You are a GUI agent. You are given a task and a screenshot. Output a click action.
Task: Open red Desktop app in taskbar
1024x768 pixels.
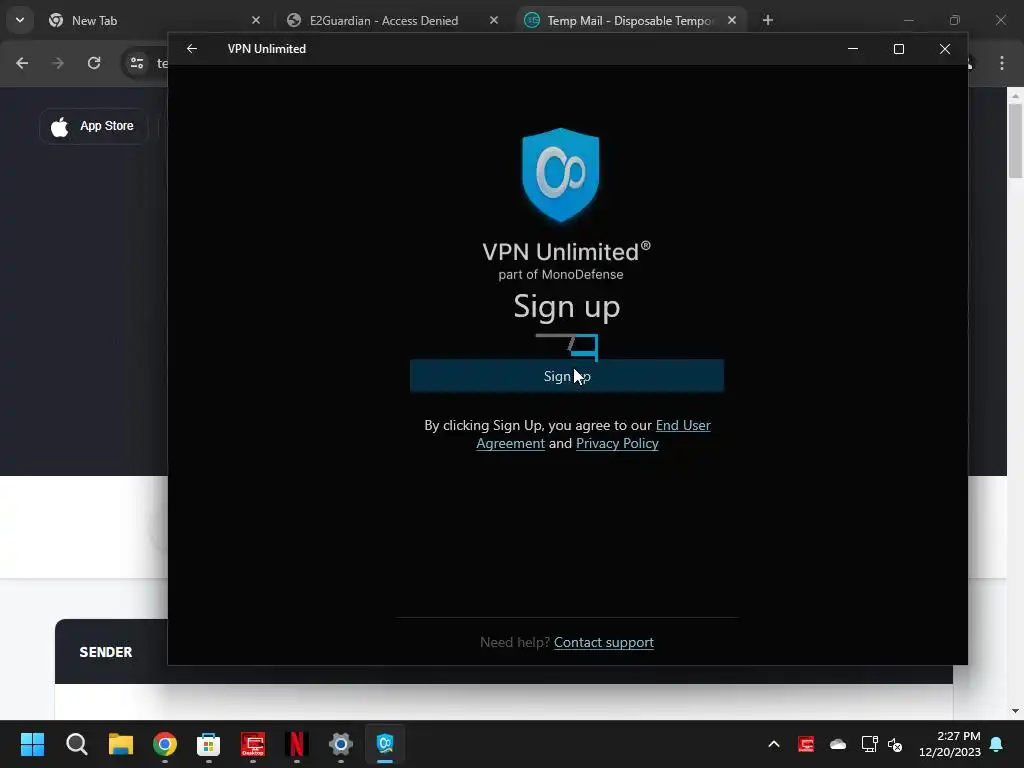pos(253,744)
